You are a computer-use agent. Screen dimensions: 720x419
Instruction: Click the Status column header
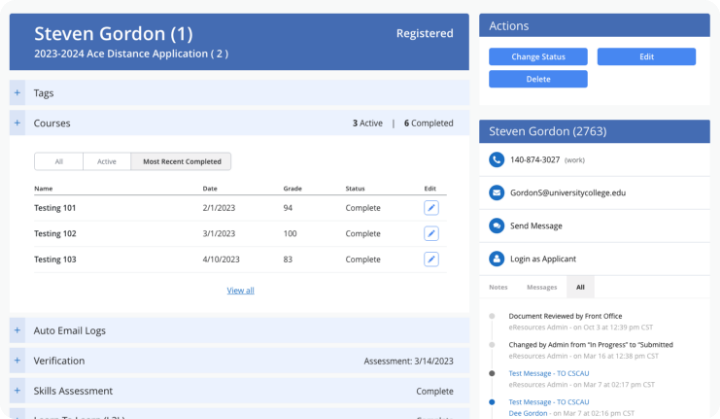[x=355, y=188]
